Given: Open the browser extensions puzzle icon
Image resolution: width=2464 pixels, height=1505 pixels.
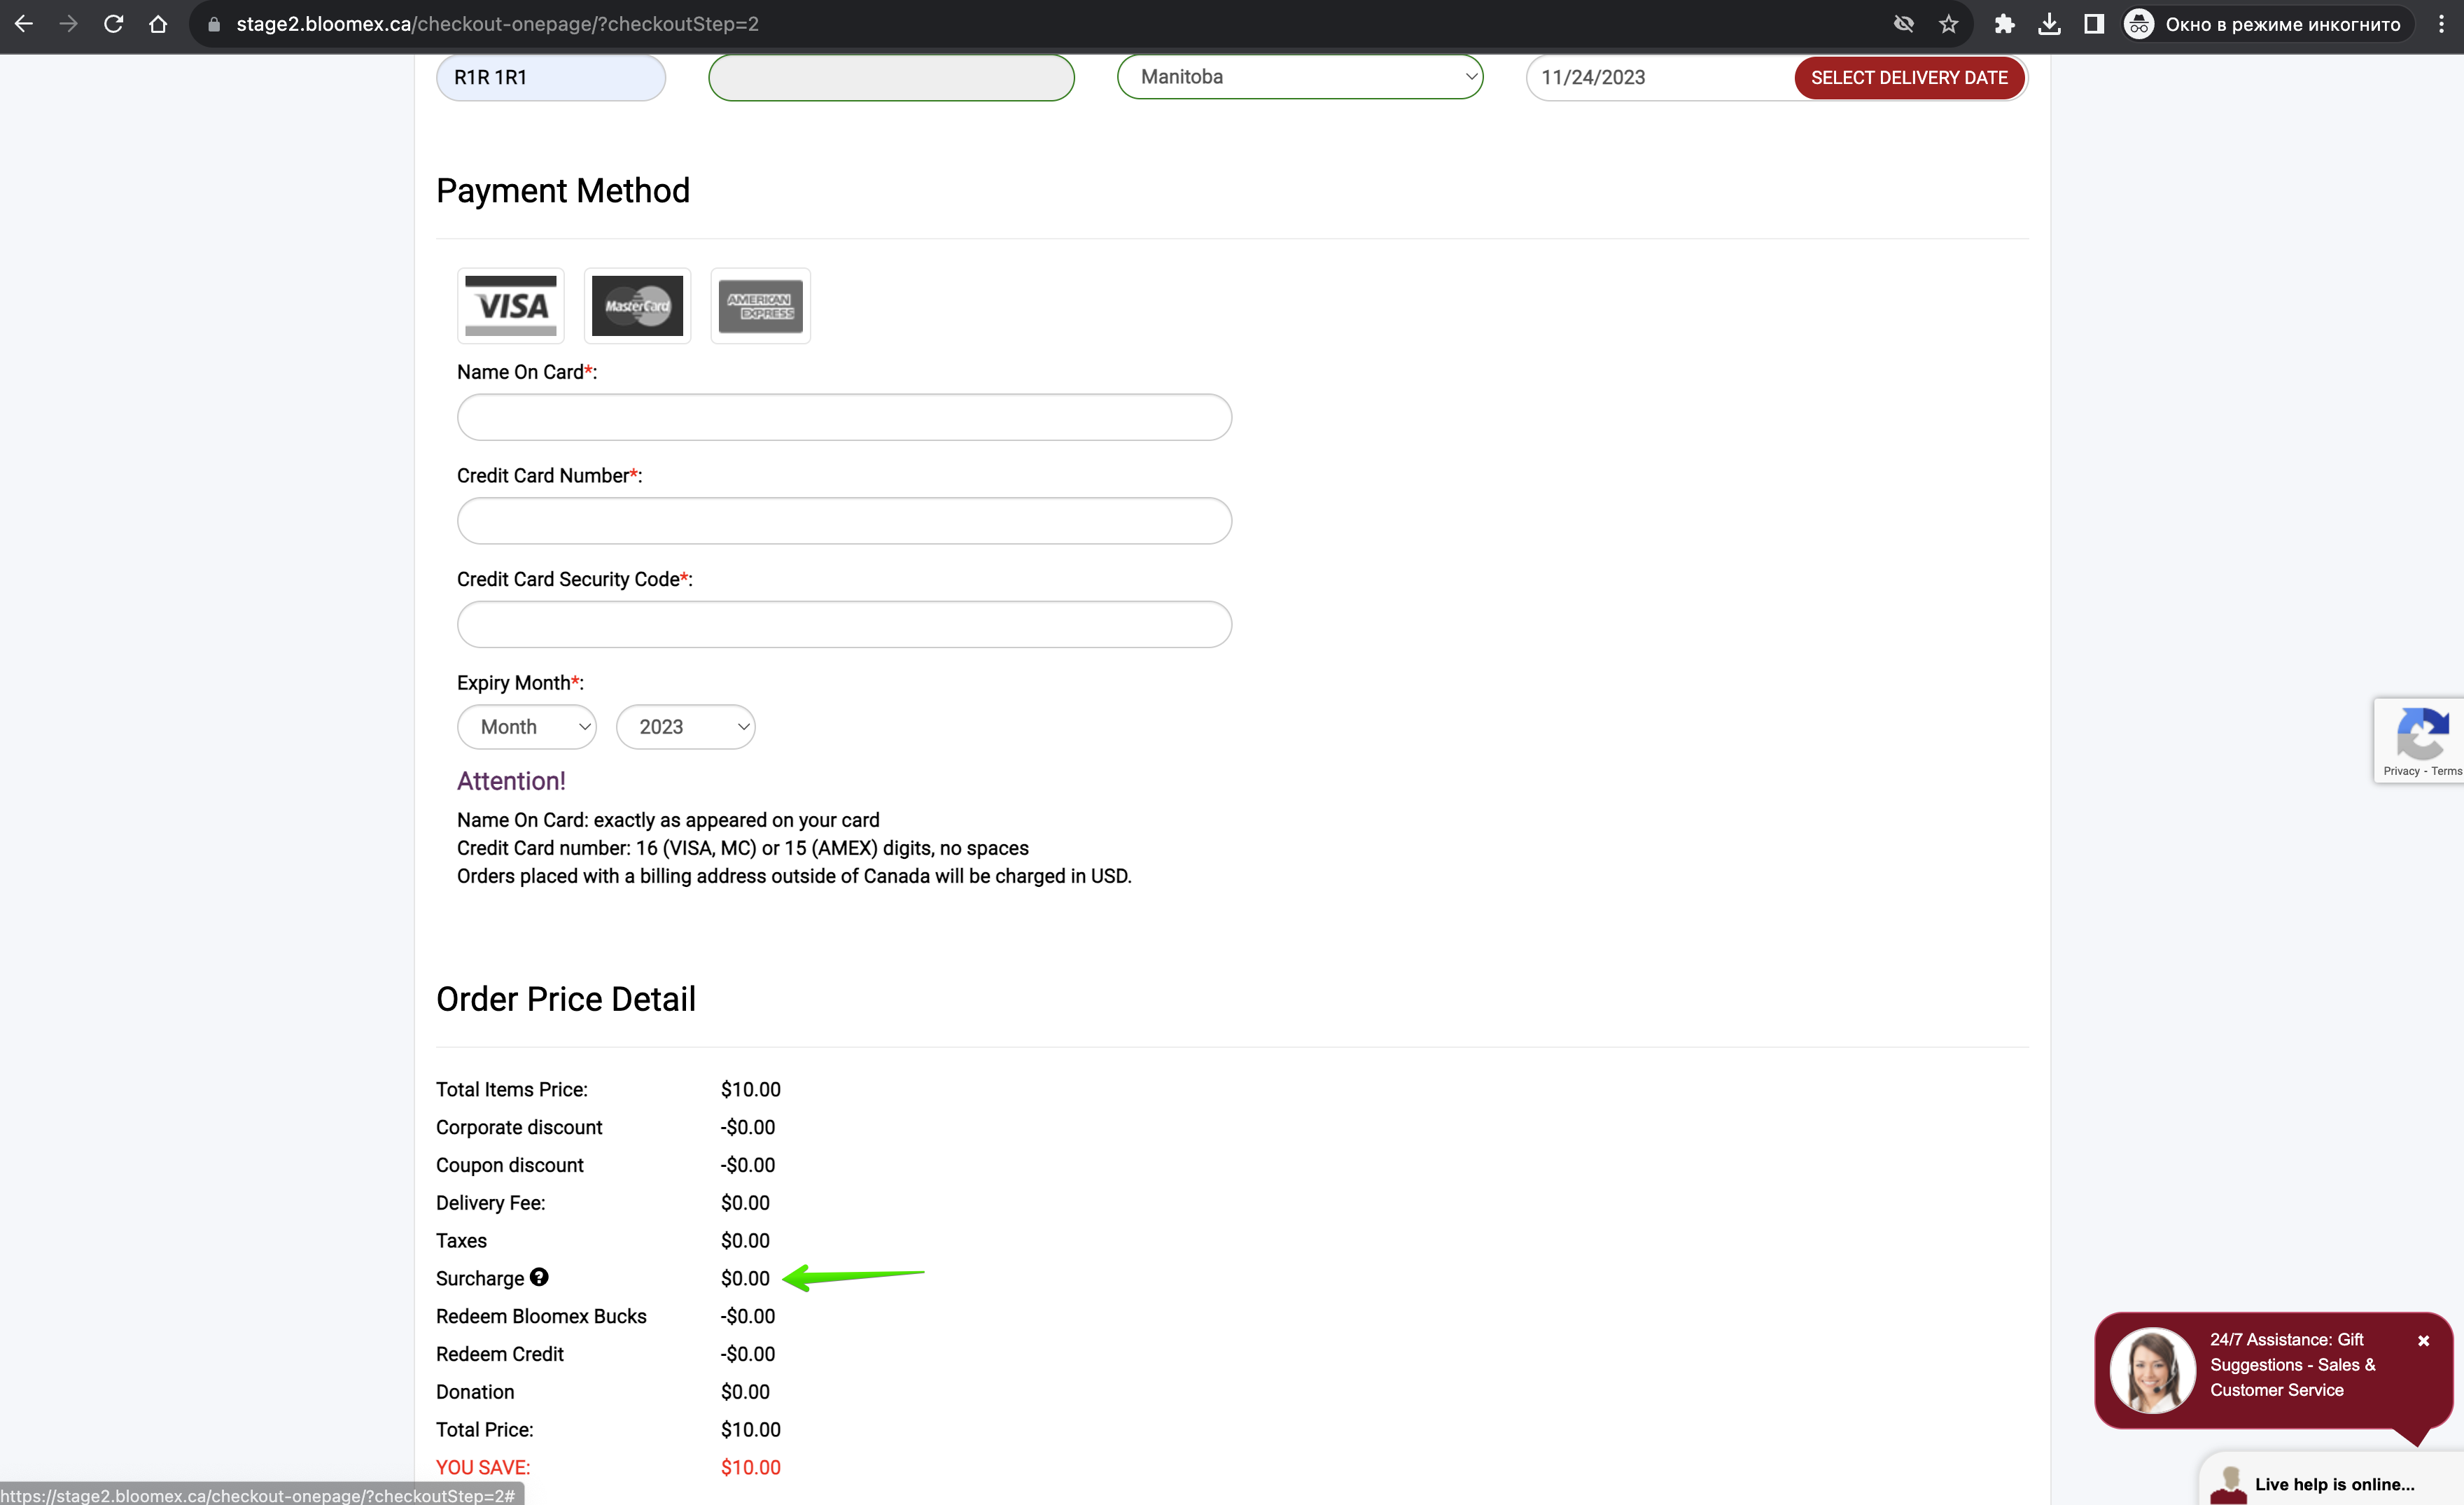Looking at the screenshot, I should tap(2004, 24).
